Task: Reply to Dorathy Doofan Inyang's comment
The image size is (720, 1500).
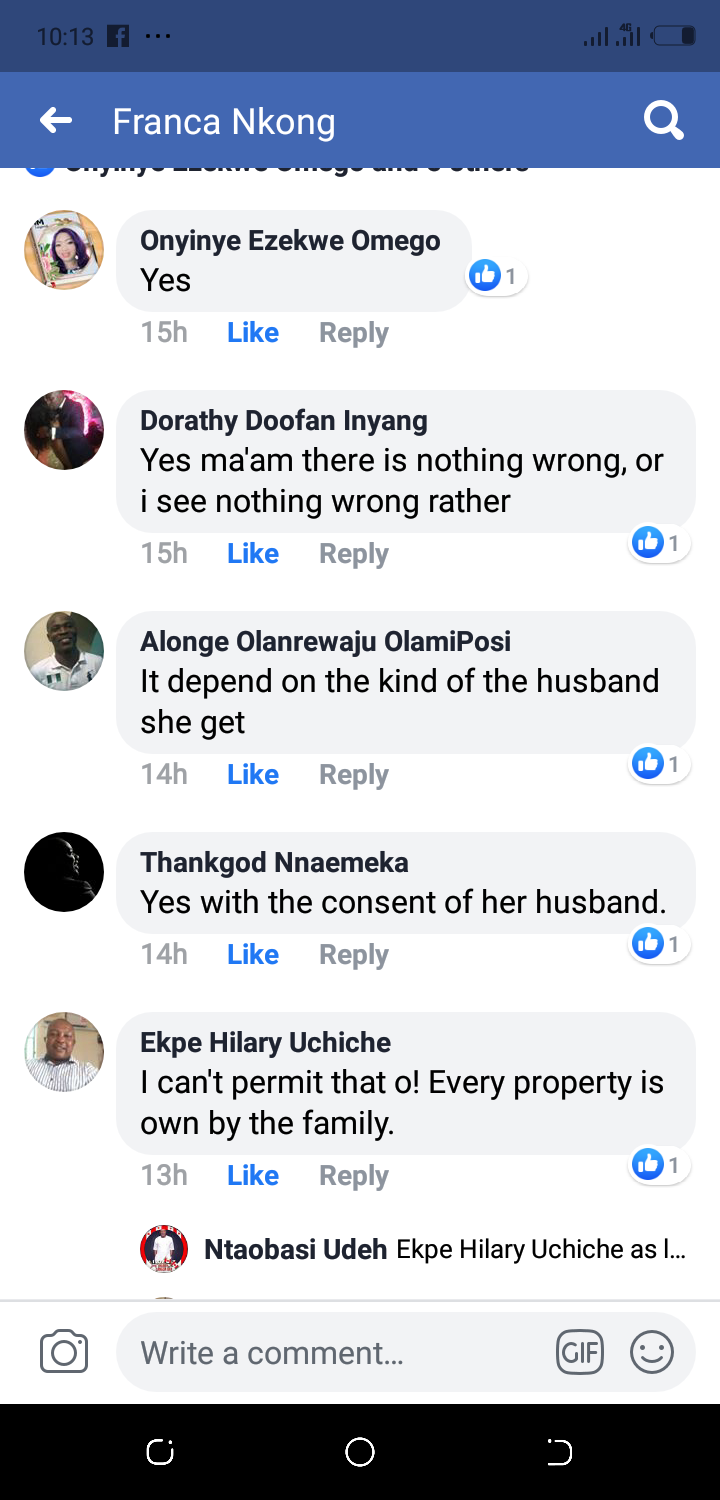Action: [353, 554]
